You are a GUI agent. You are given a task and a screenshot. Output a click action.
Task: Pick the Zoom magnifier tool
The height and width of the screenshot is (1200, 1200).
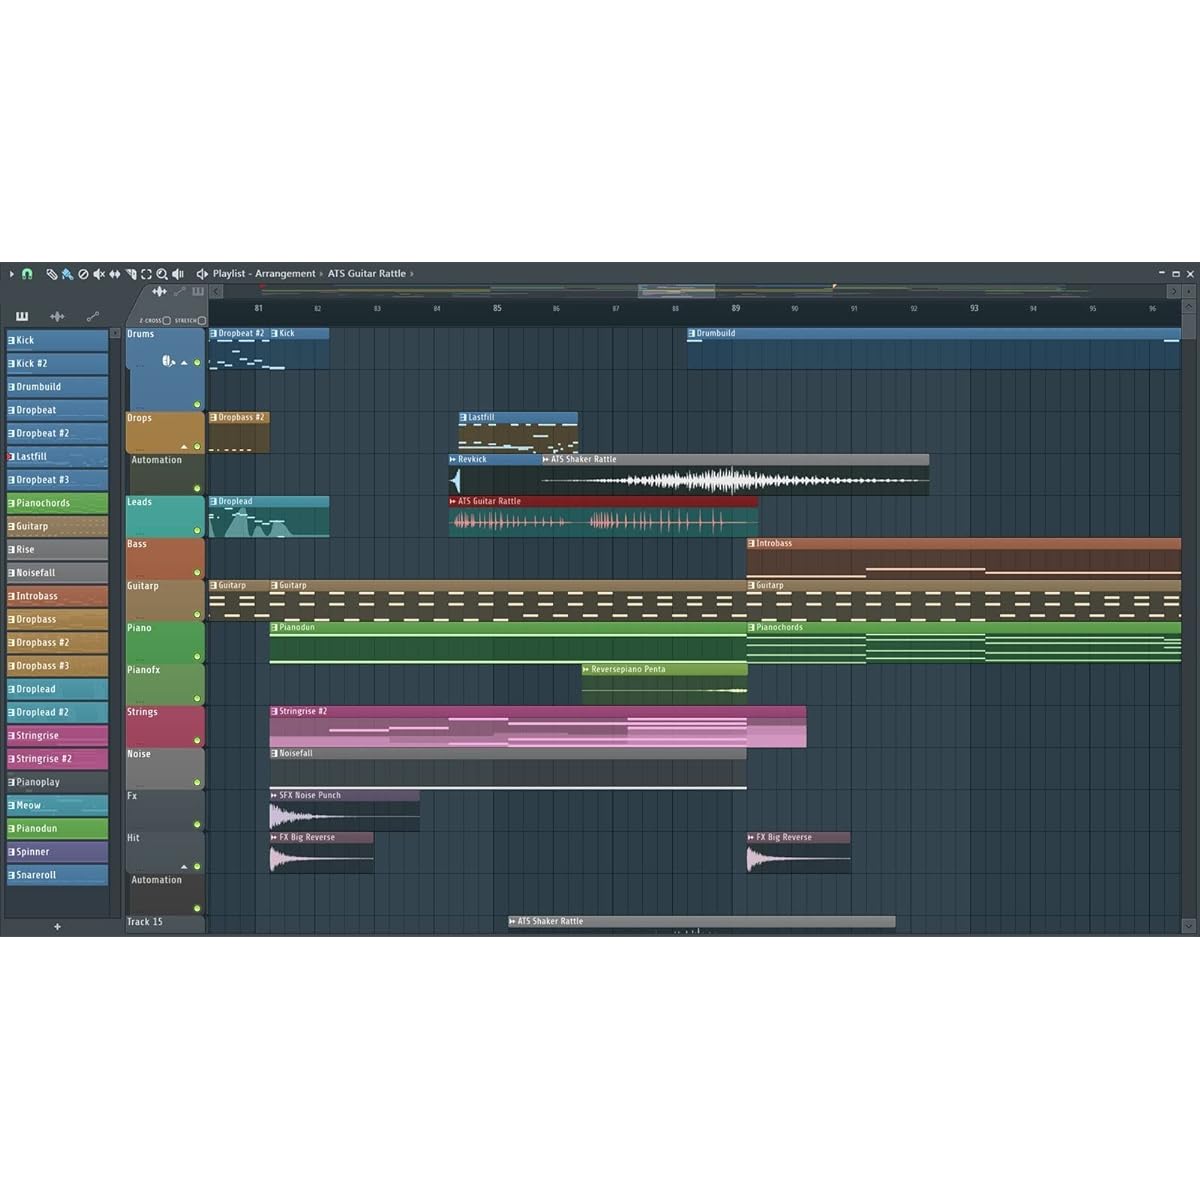(x=162, y=274)
